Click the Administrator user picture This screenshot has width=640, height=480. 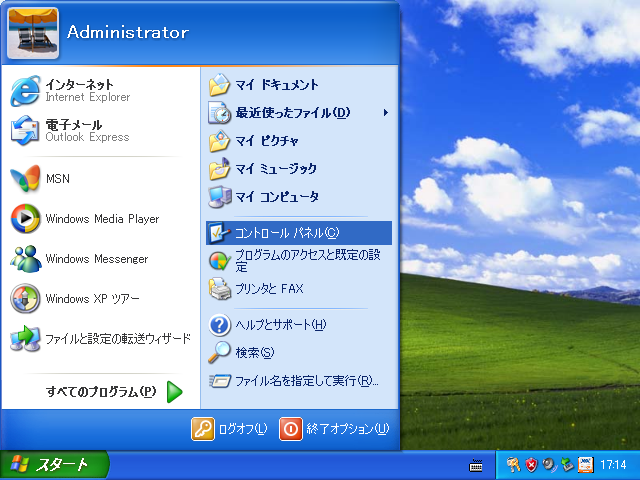tap(33, 33)
